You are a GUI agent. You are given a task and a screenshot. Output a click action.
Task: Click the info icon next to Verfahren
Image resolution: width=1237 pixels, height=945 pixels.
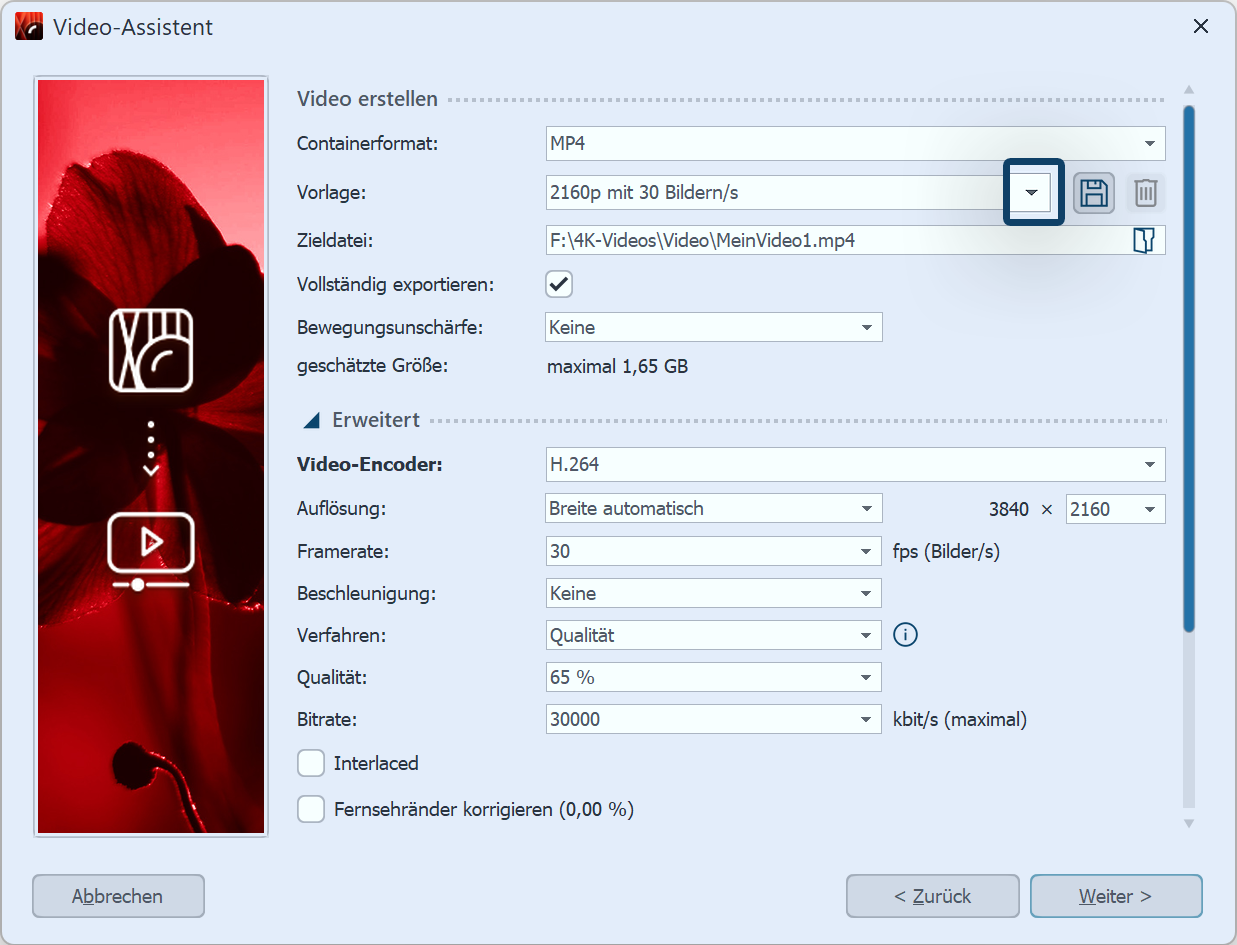tap(905, 635)
